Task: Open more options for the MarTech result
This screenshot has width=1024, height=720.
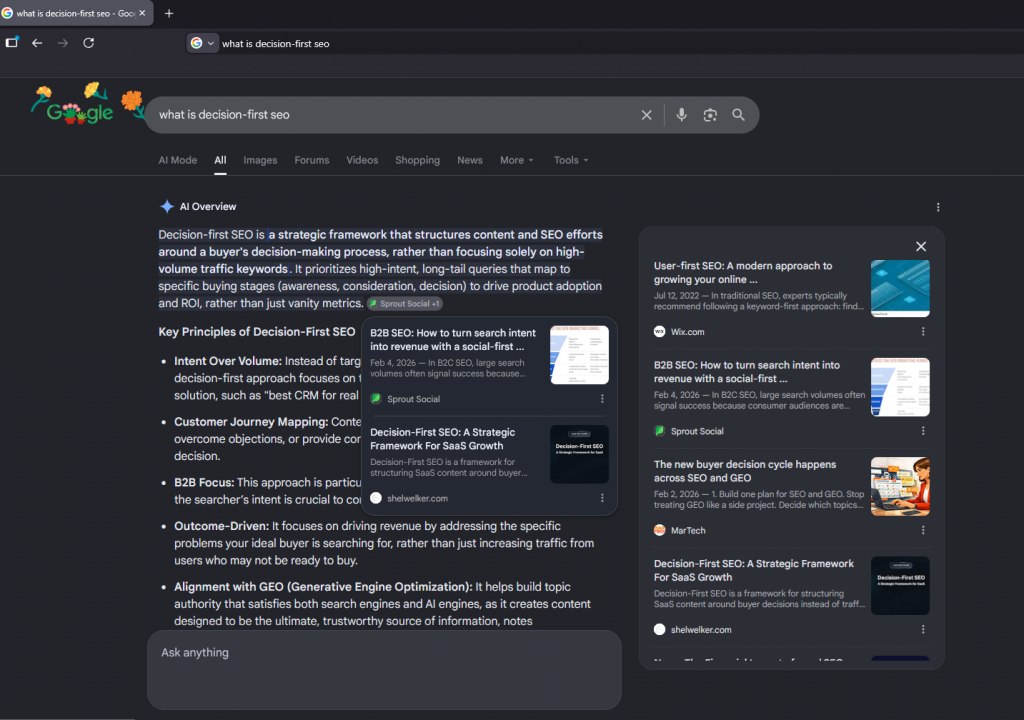Action: [923, 531]
